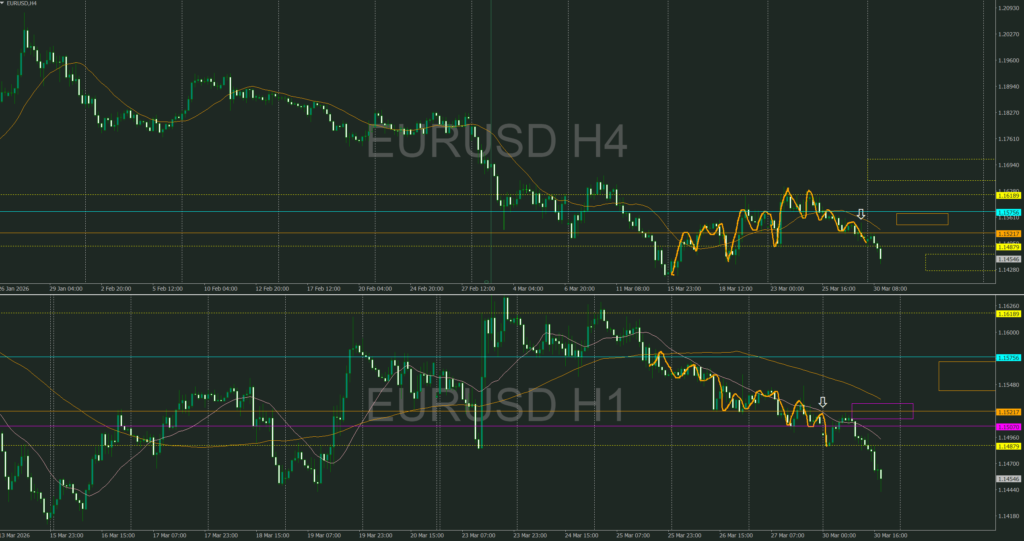Select the orange 1.15217 price tag on H1 chart
The width and height of the screenshot is (1024, 541).
click(x=1008, y=412)
